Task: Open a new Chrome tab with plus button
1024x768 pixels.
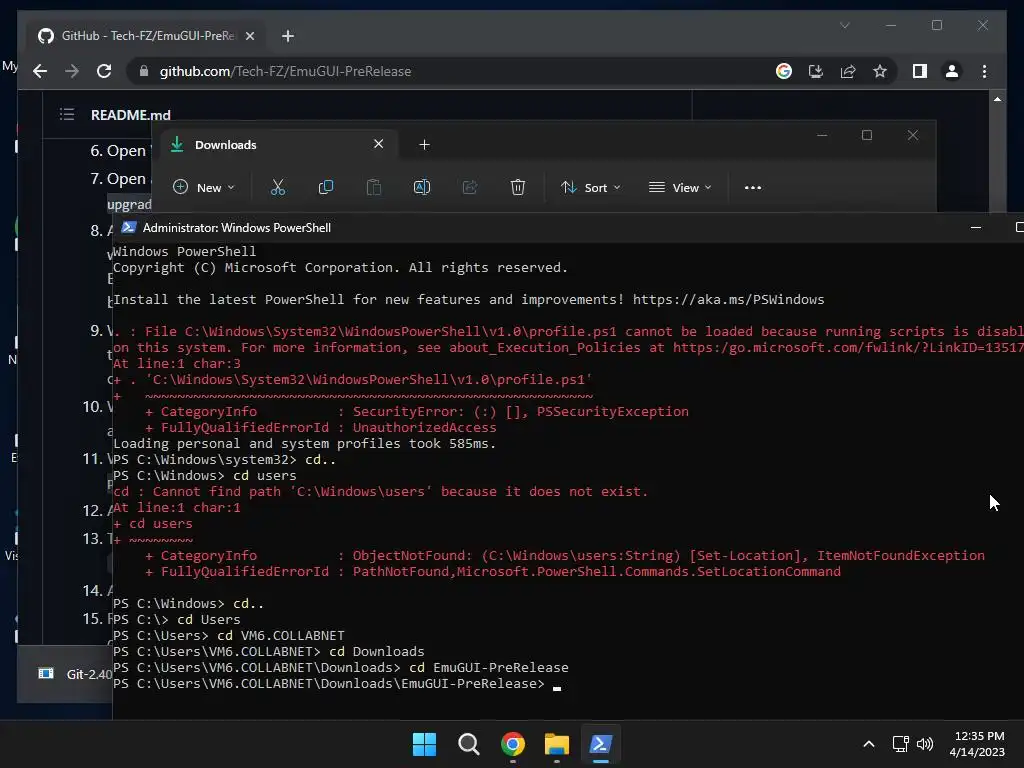Action: (x=288, y=36)
